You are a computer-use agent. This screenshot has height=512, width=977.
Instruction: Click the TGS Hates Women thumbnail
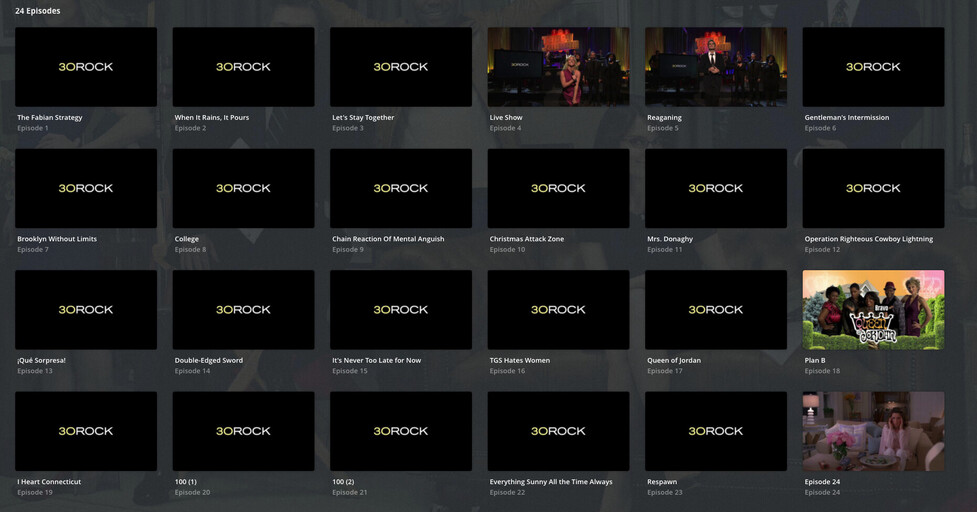pyautogui.click(x=558, y=310)
